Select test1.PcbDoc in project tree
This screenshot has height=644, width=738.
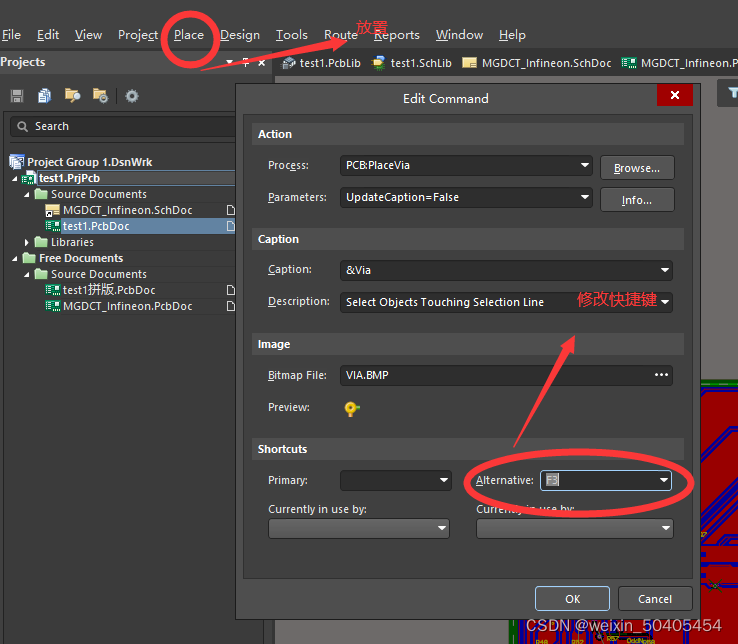(96, 226)
